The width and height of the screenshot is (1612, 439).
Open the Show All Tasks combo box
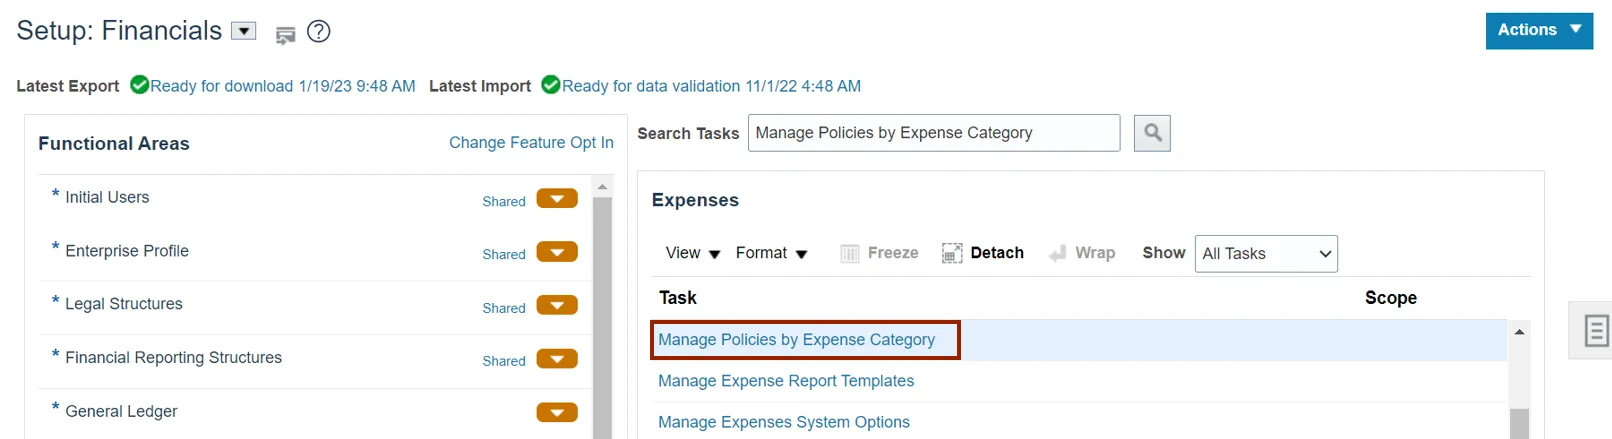coord(1266,254)
